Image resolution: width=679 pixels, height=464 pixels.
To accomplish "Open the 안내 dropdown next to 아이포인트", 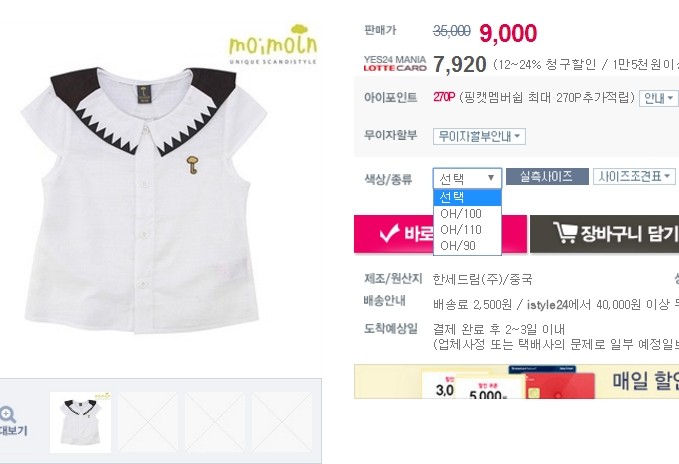I will (x=658, y=98).
